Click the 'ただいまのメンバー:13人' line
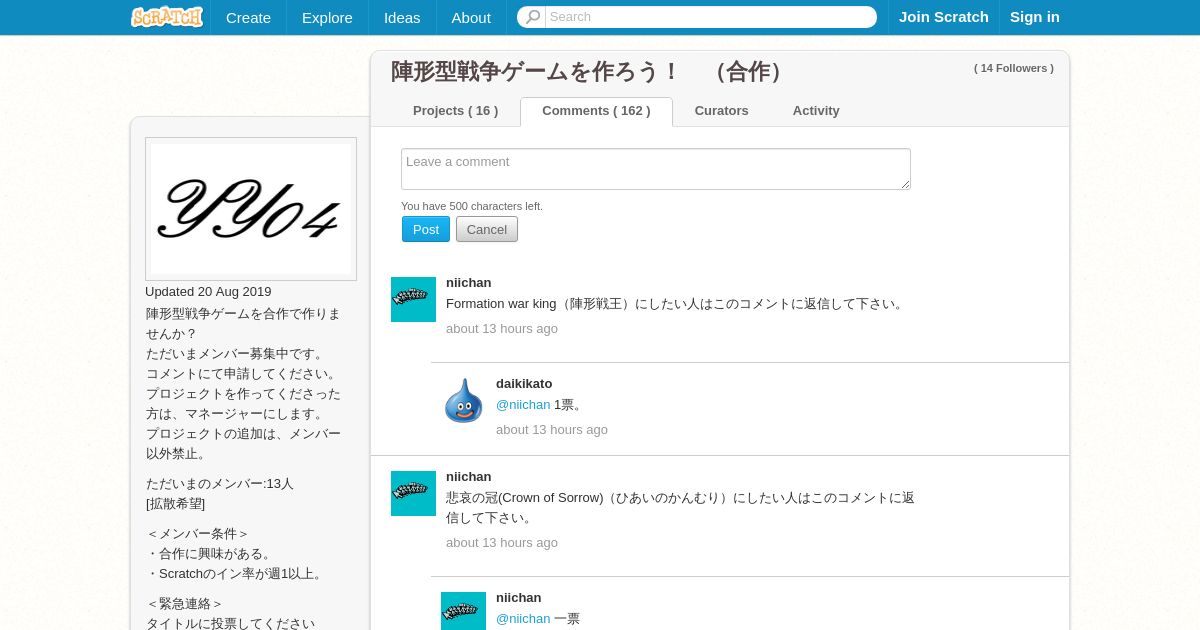1200x630 pixels. tap(220, 484)
